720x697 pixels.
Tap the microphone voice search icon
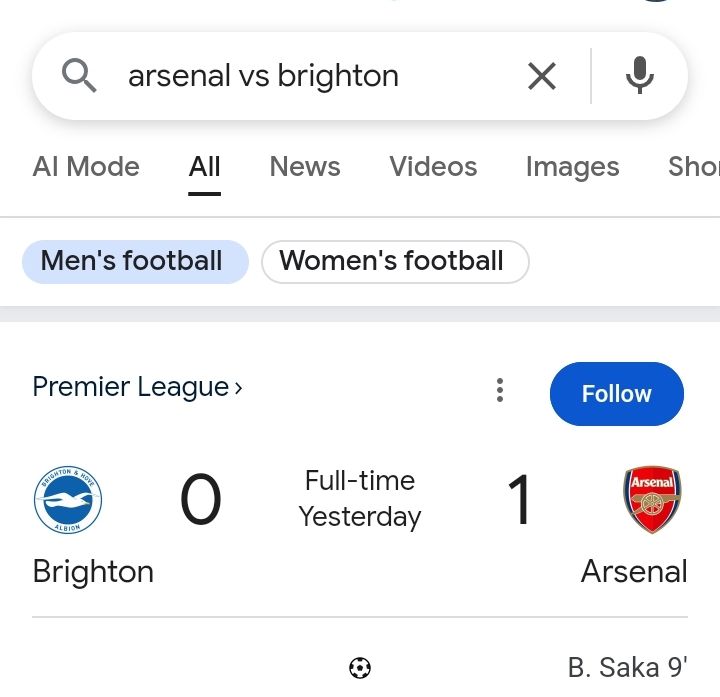(640, 76)
